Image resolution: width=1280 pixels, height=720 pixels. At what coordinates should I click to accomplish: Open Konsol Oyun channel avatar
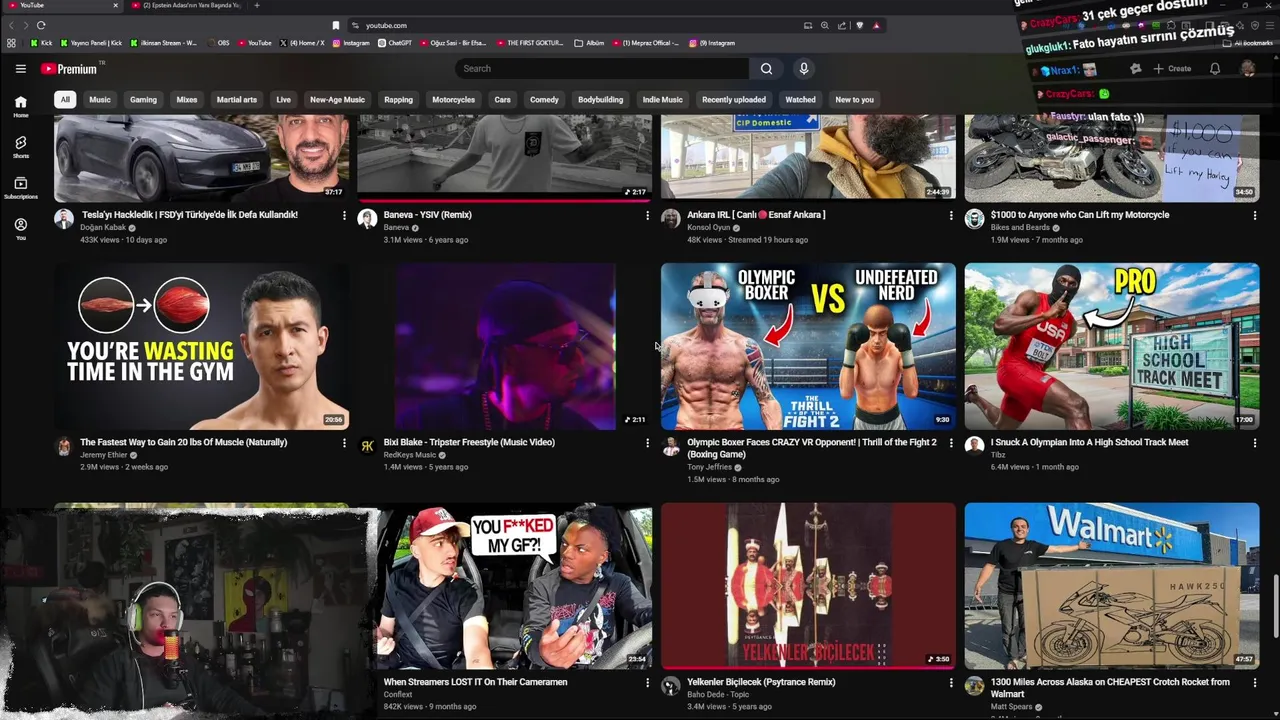[x=671, y=219]
